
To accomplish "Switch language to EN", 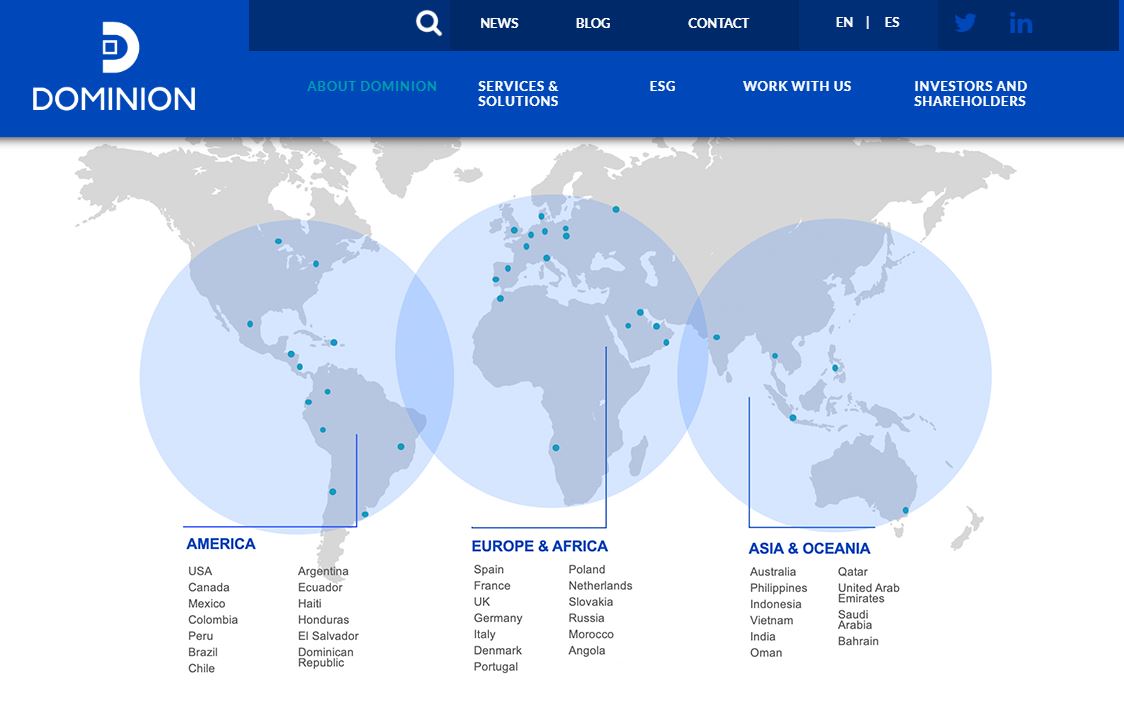I will [x=844, y=22].
